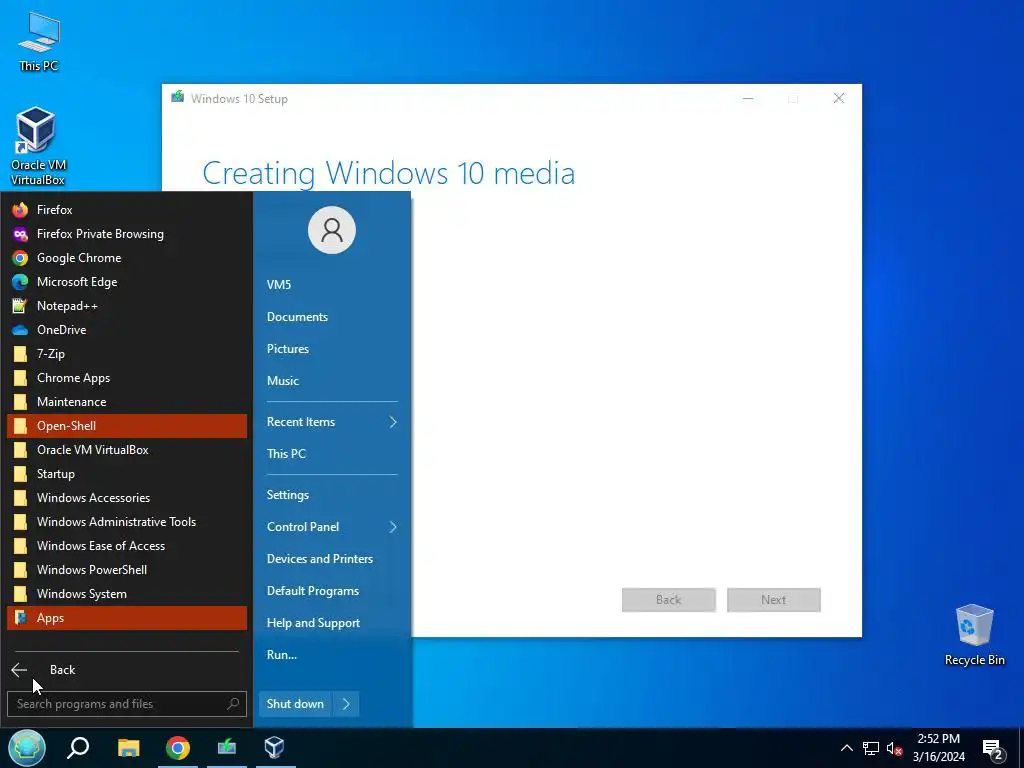This screenshot has width=1024, height=768.
Task: Go Back to the main Start menu
Action: pyautogui.click(x=127, y=669)
